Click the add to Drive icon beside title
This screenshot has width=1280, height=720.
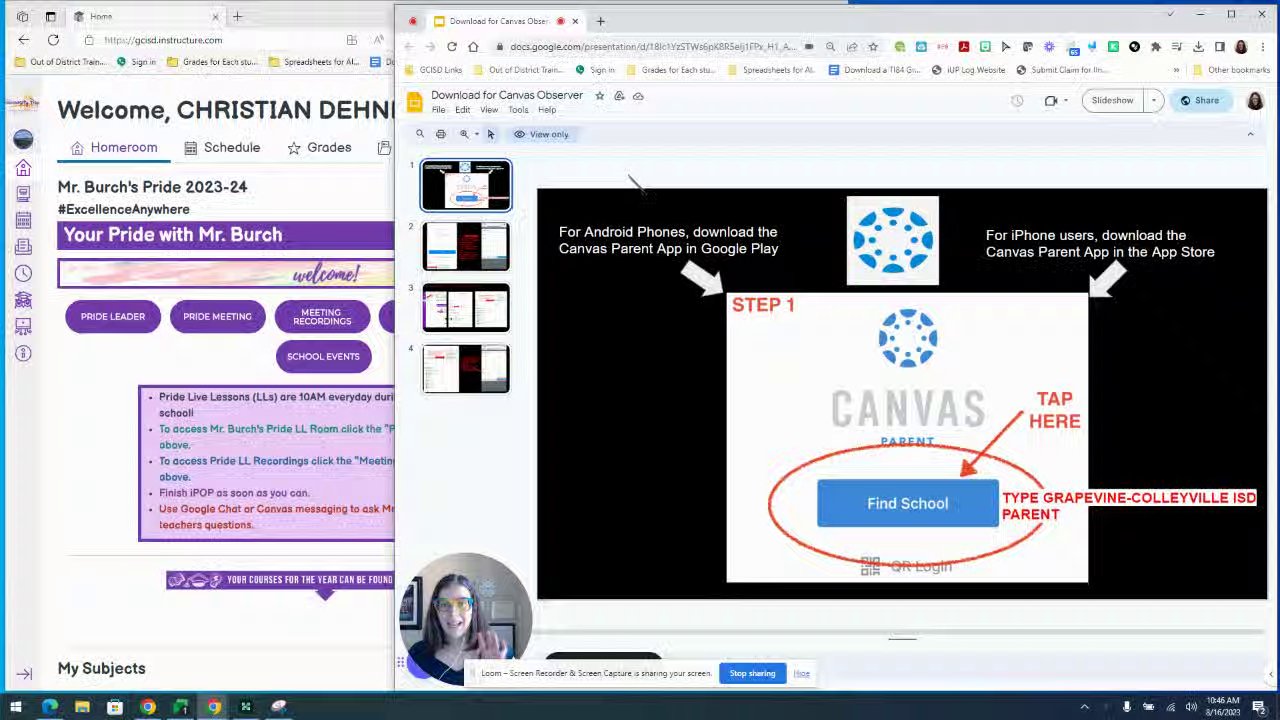(x=619, y=96)
